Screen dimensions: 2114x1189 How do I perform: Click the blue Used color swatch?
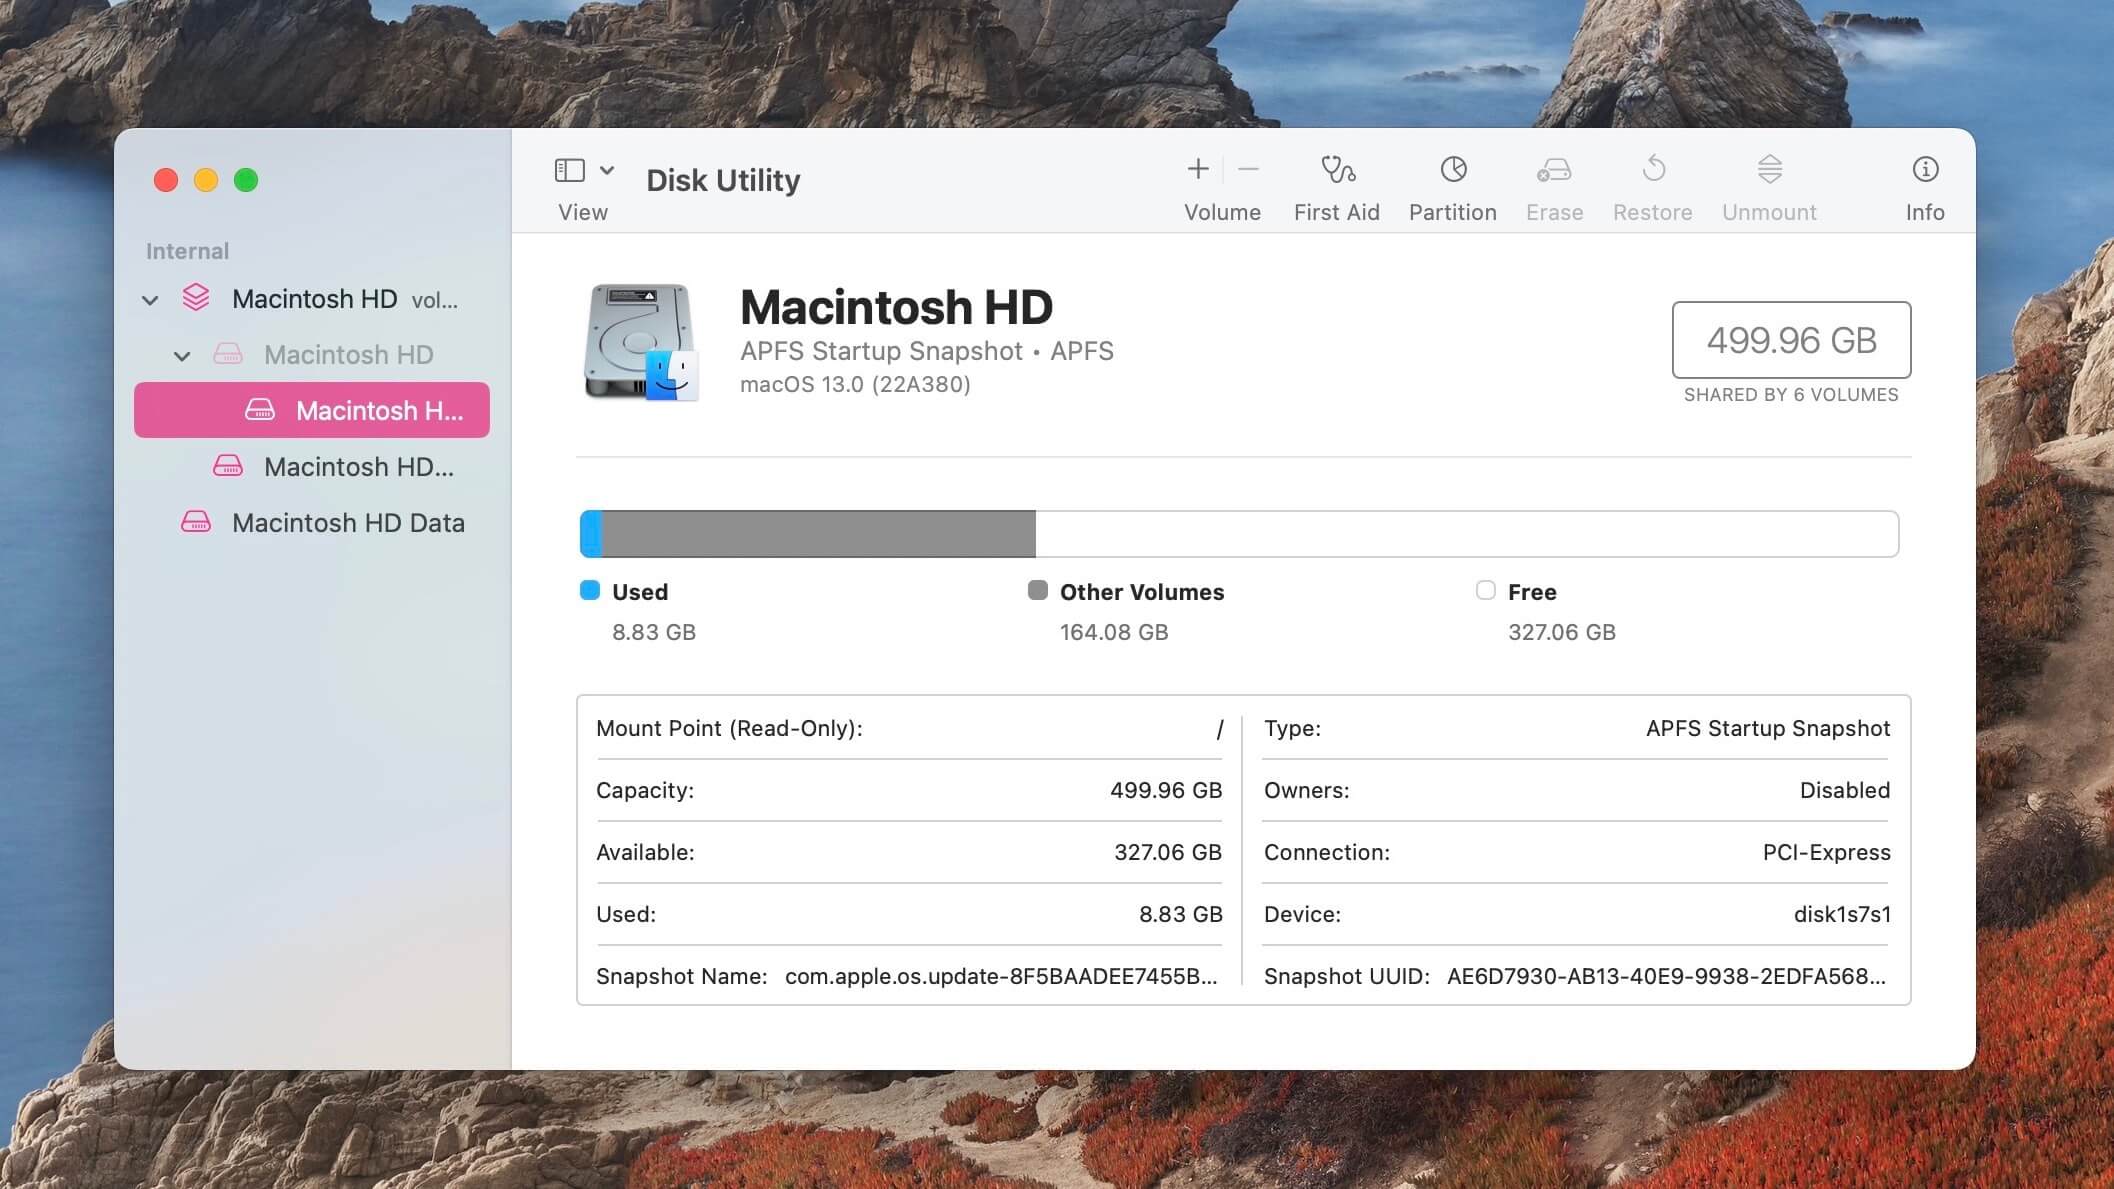(x=590, y=590)
